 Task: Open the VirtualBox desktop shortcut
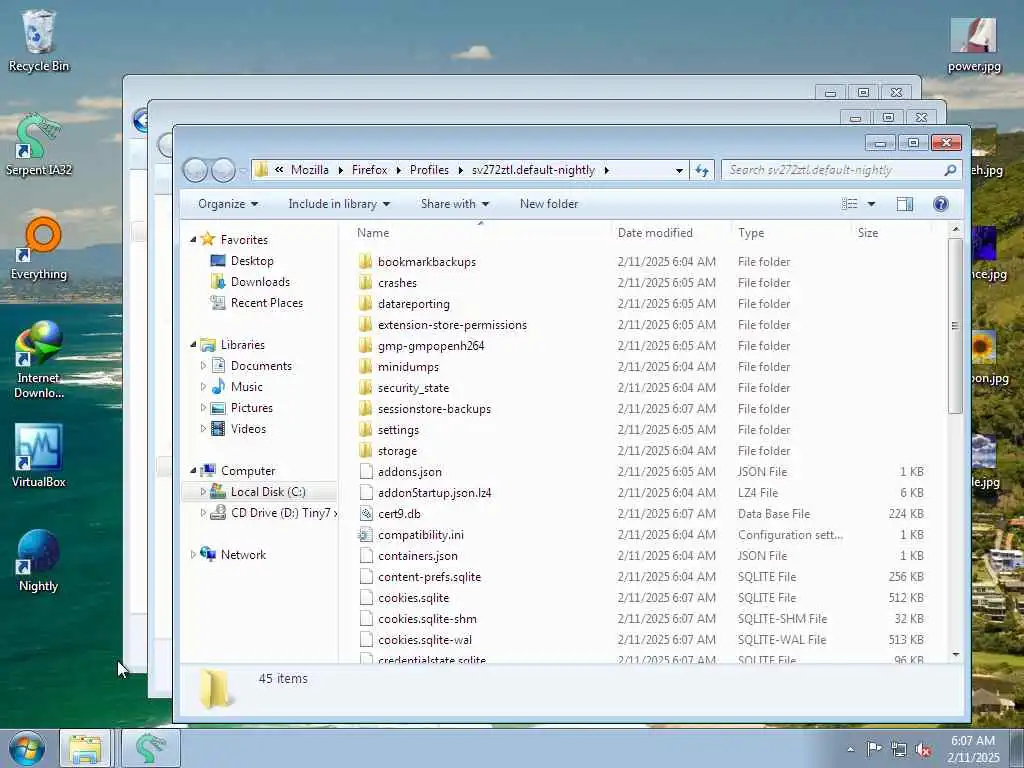[x=39, y=456]
